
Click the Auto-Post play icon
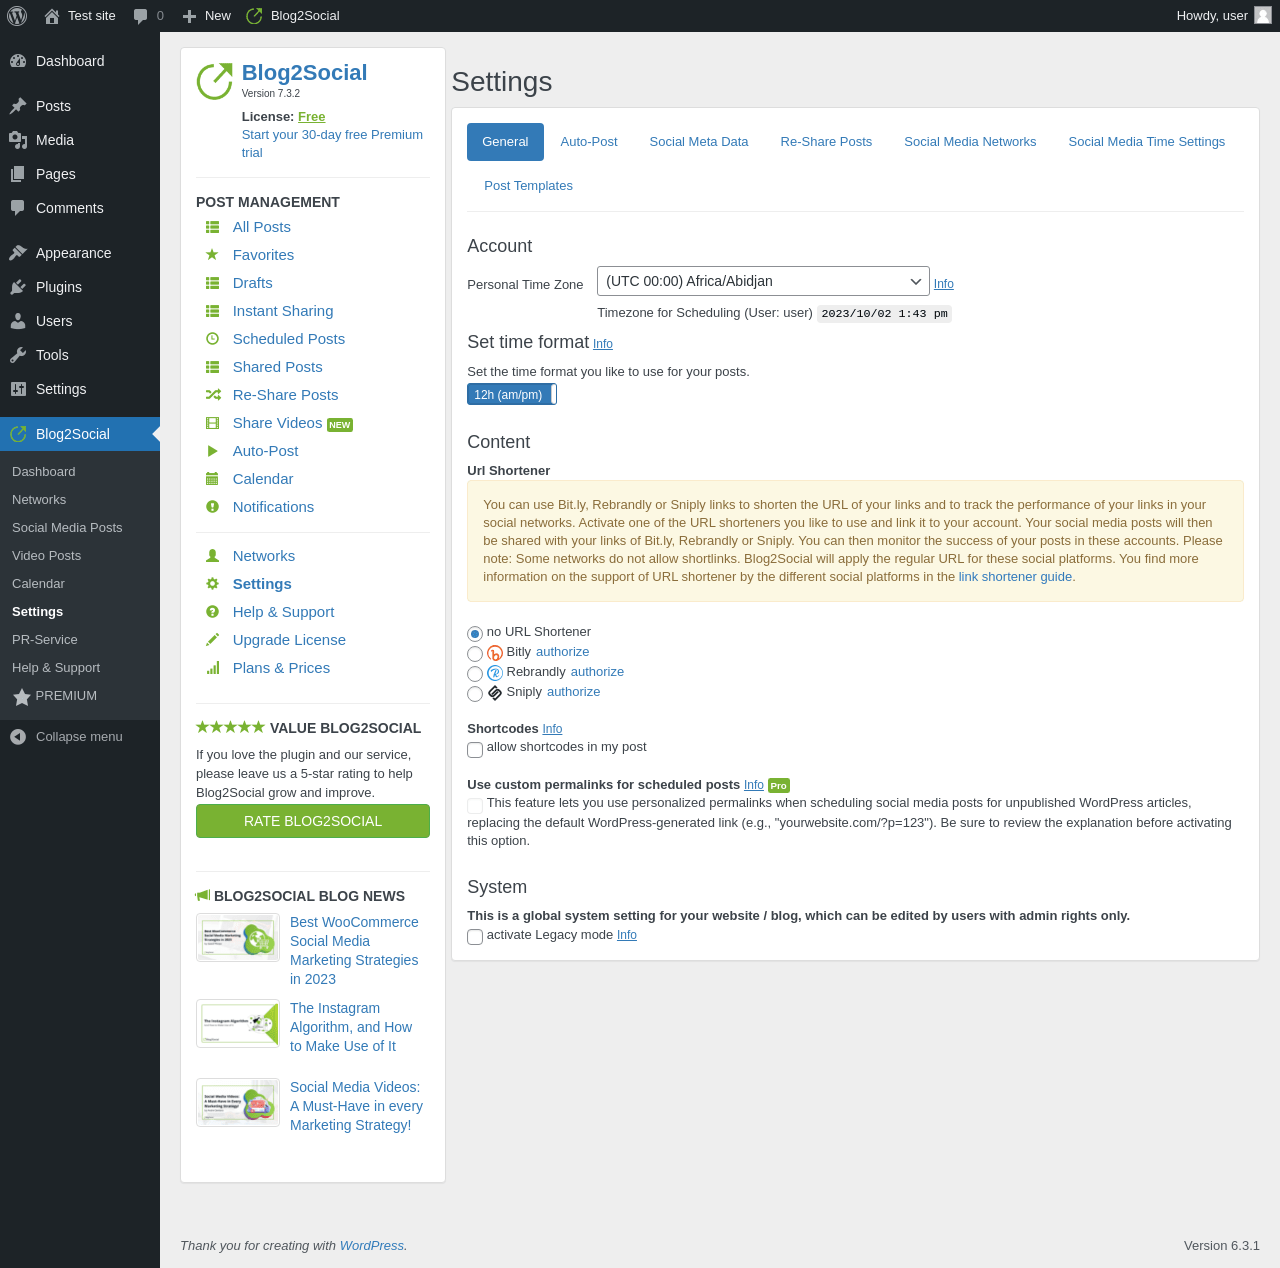pyautogui.click(x=212, y=451)
